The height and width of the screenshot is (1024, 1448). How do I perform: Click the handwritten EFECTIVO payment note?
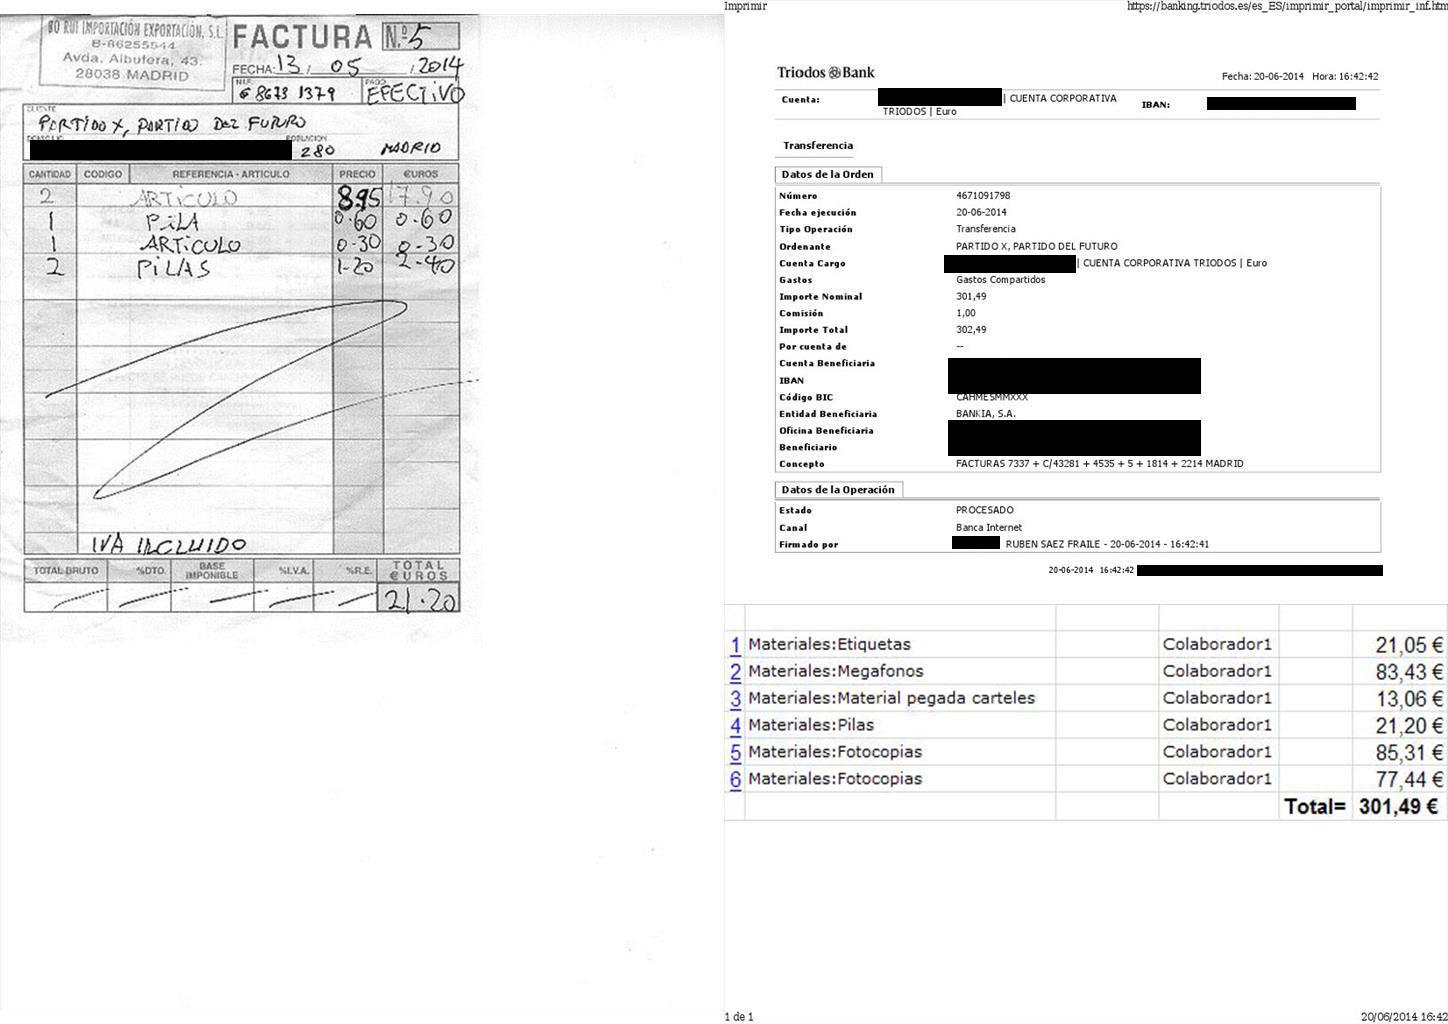(x=415, y=93)
